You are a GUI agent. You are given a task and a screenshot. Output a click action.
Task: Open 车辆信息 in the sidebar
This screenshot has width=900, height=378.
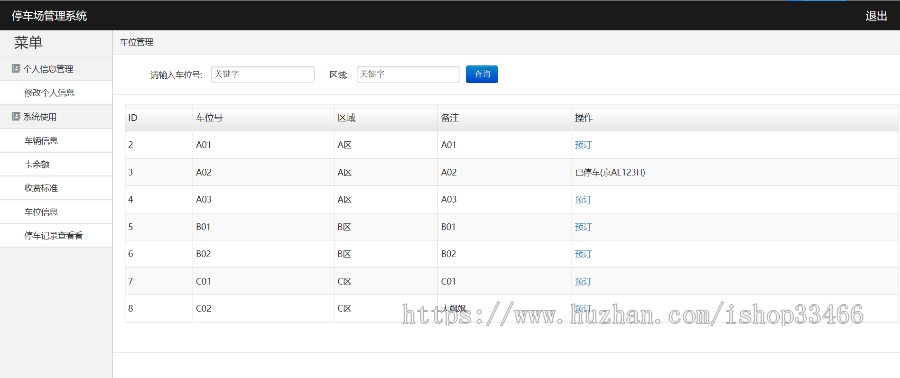point(41,141)
